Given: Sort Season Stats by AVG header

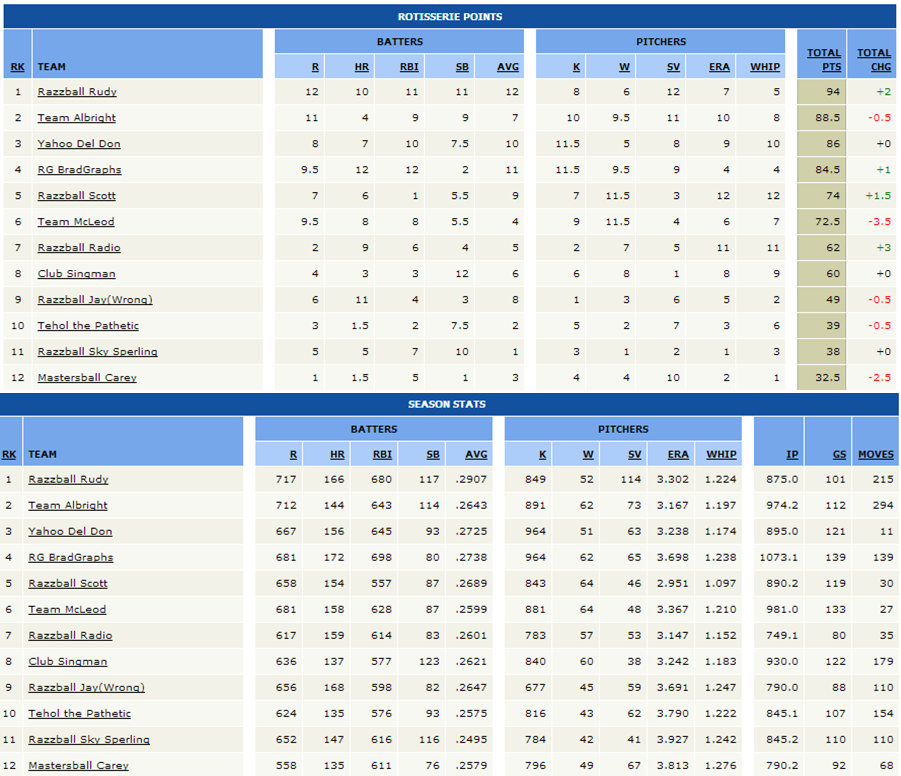Looking at the screenshot, I should pos(476,454).
